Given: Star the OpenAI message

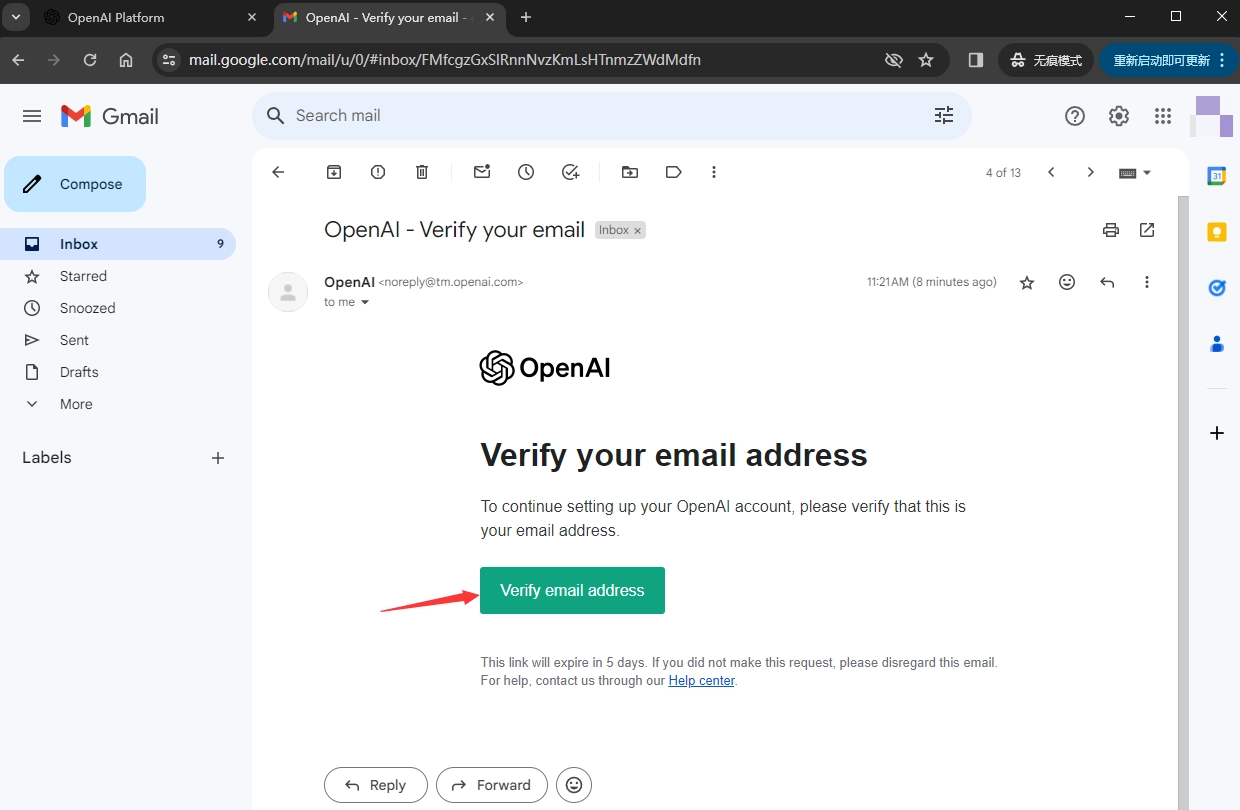Looking at the screenshot, I should pos(1027,283).
